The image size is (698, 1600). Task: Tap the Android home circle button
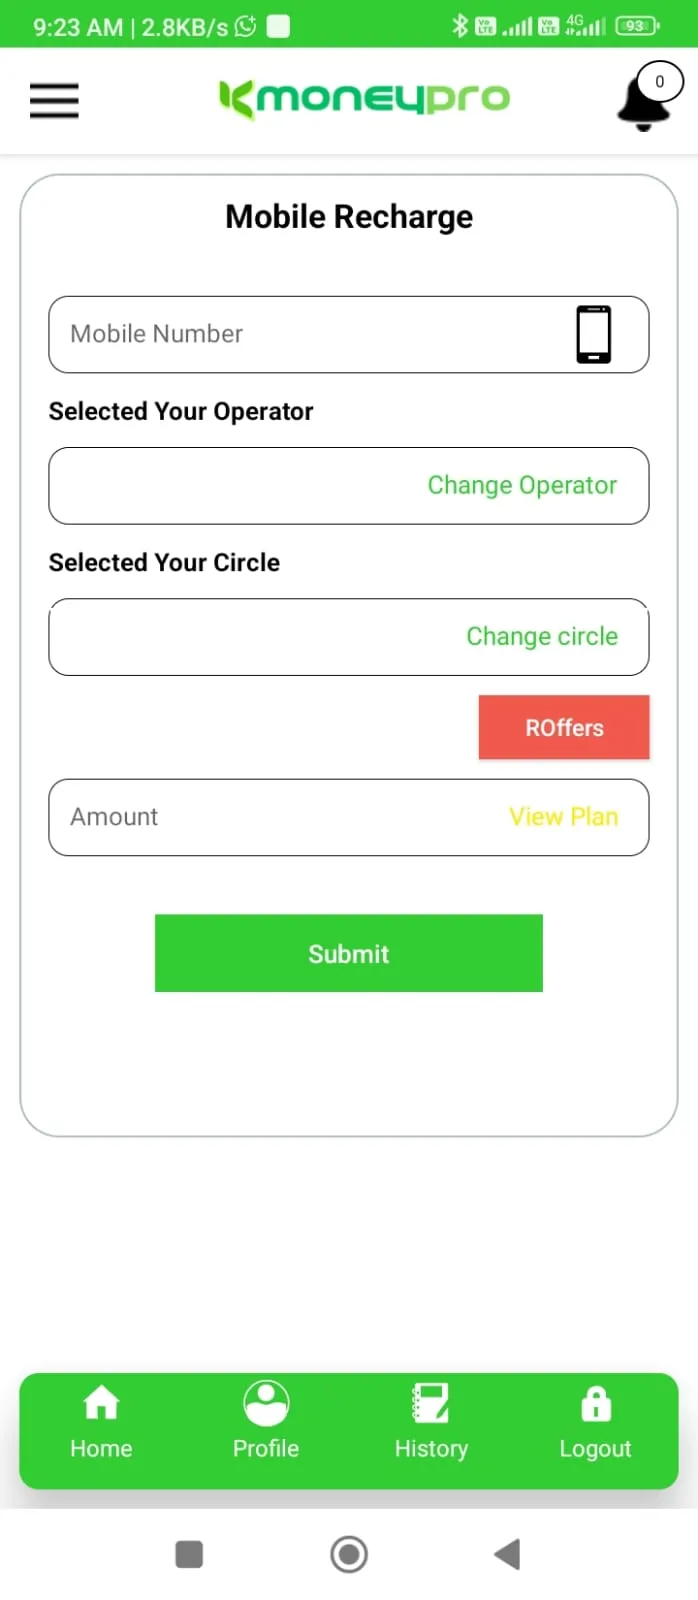coord(348,1554)
